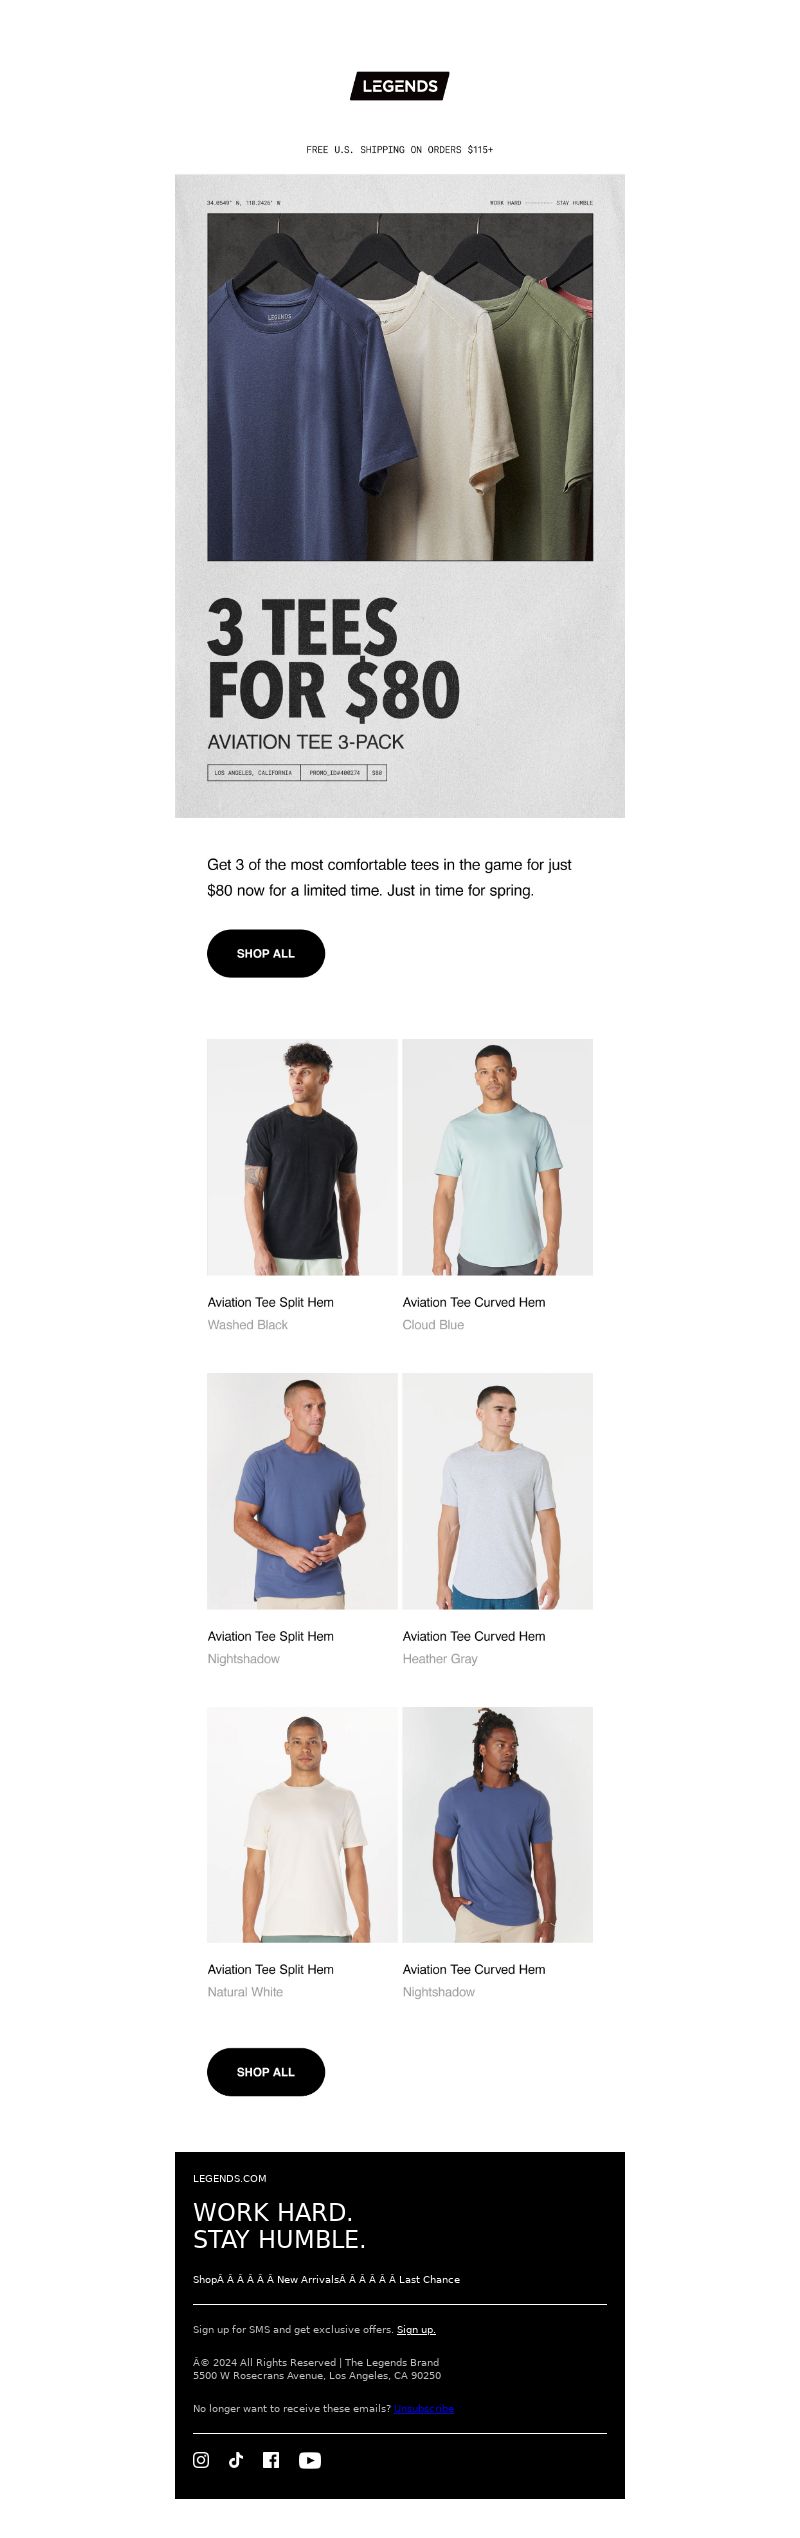The width and height of the screenshot is (800, 2538).
Task: Open the Unsubscribe link
Action: point(424,2408)
